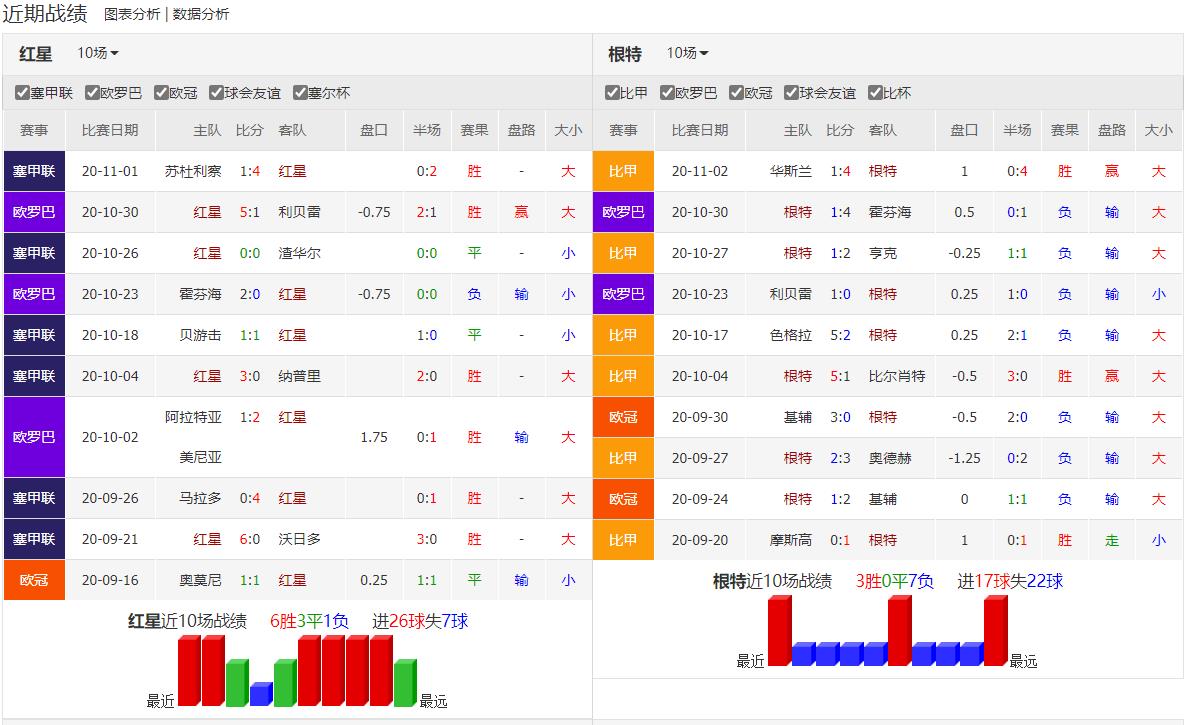Open the 比尔肖特 team link

pyautogui.click(x=897, y=376)
